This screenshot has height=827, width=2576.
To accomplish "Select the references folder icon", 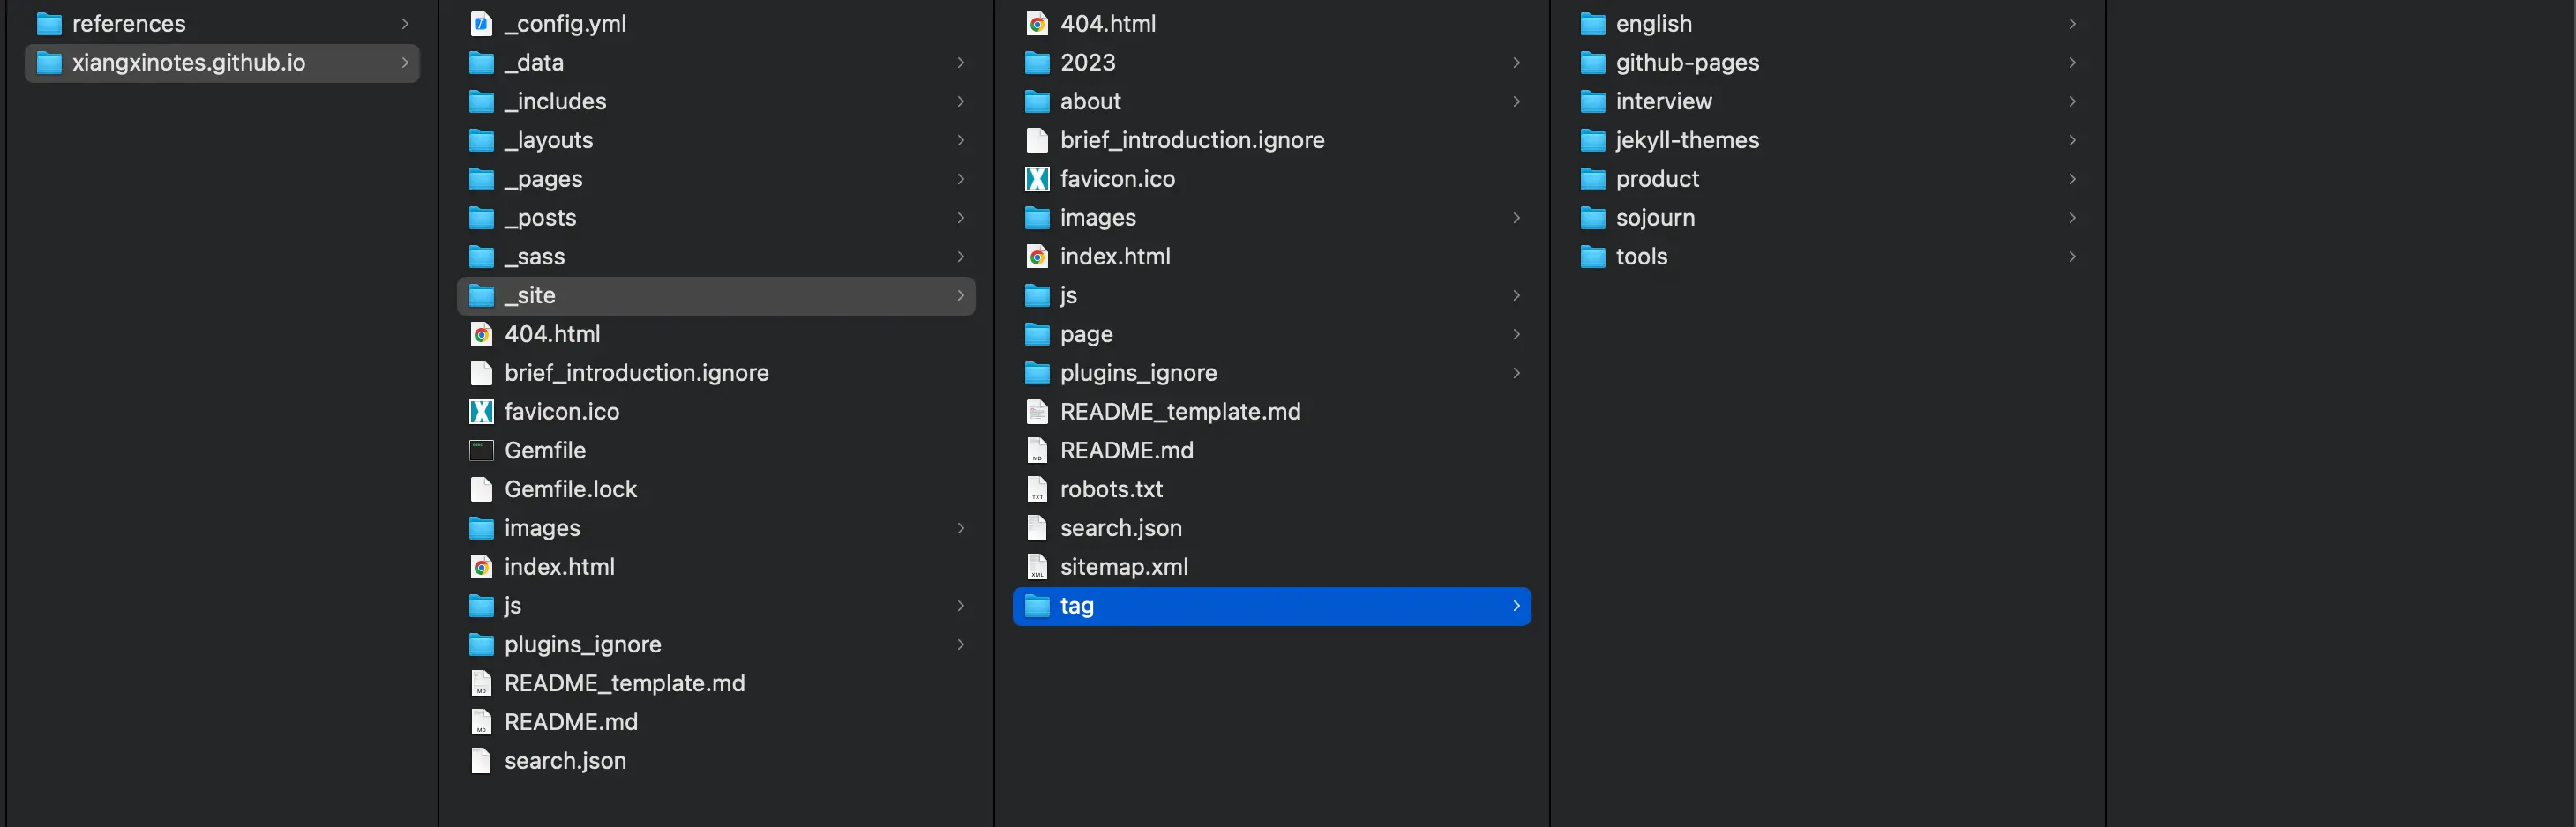I will click(49, 24).
